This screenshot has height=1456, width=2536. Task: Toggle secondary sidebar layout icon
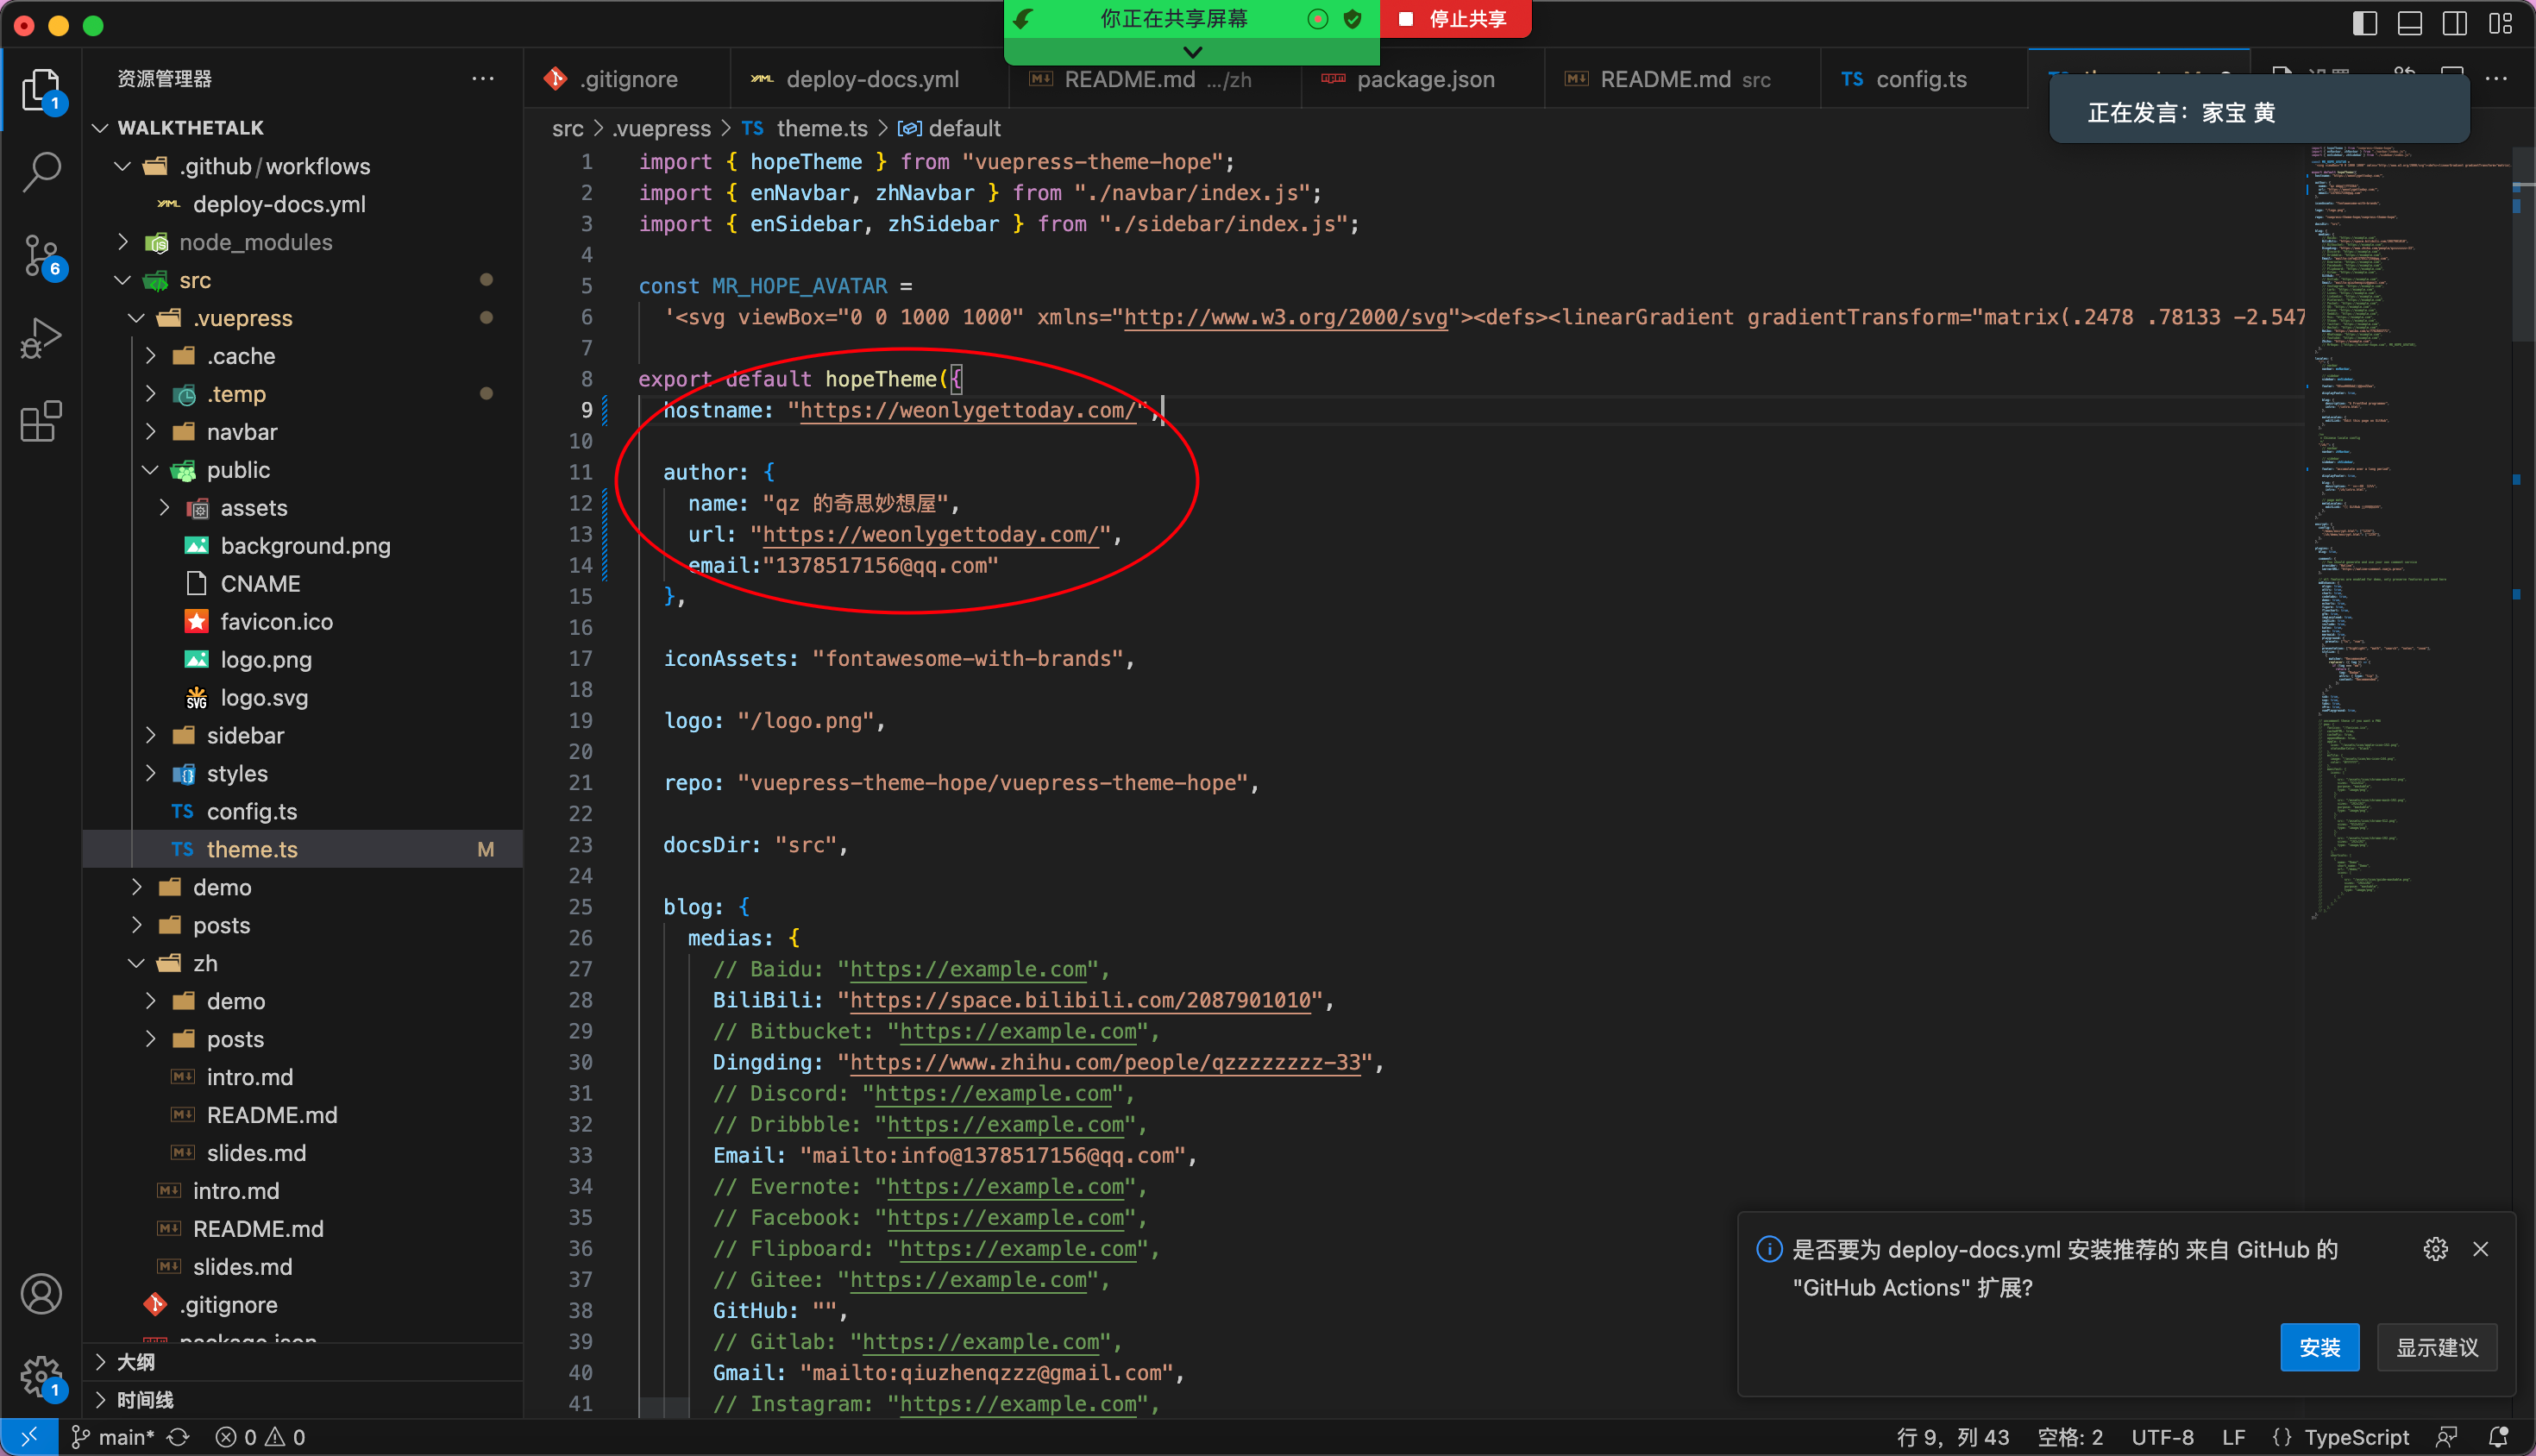(2455, 23)
